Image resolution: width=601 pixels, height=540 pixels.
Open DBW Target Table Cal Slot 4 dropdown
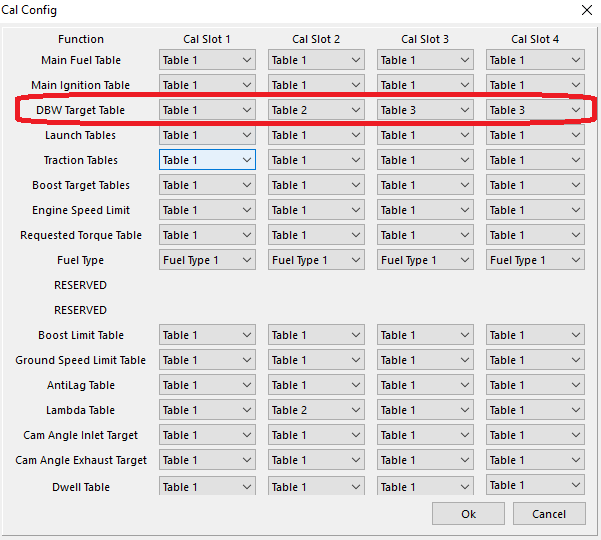534,110
